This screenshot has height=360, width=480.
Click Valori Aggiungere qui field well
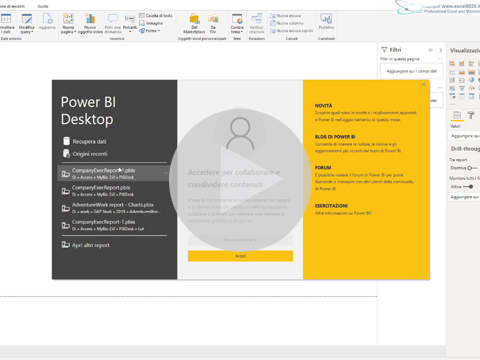point(465,136)
